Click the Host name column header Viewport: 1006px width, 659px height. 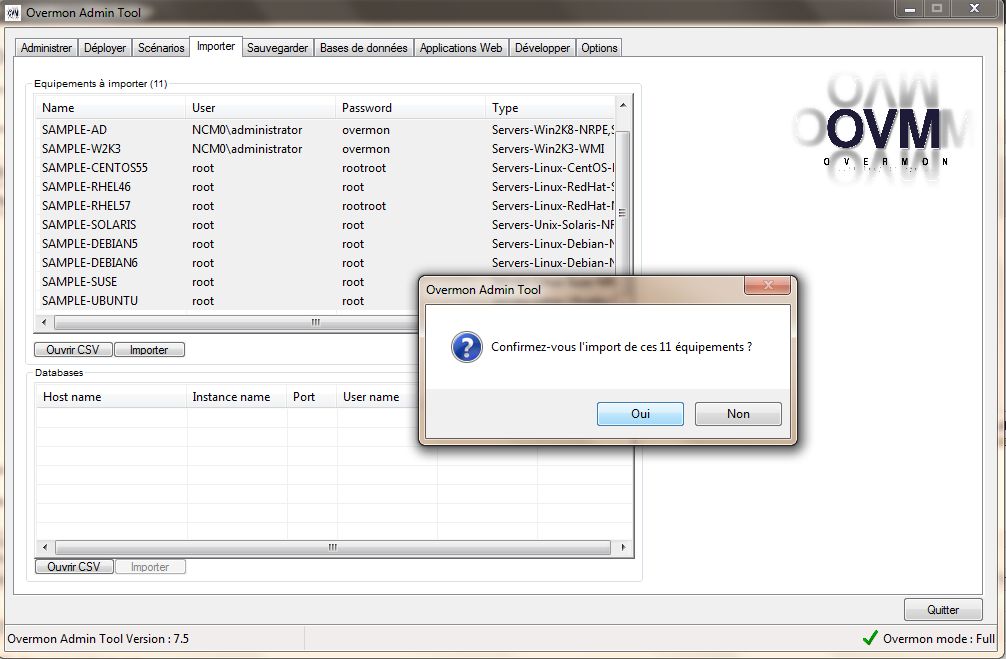click(x=111, y=397)
